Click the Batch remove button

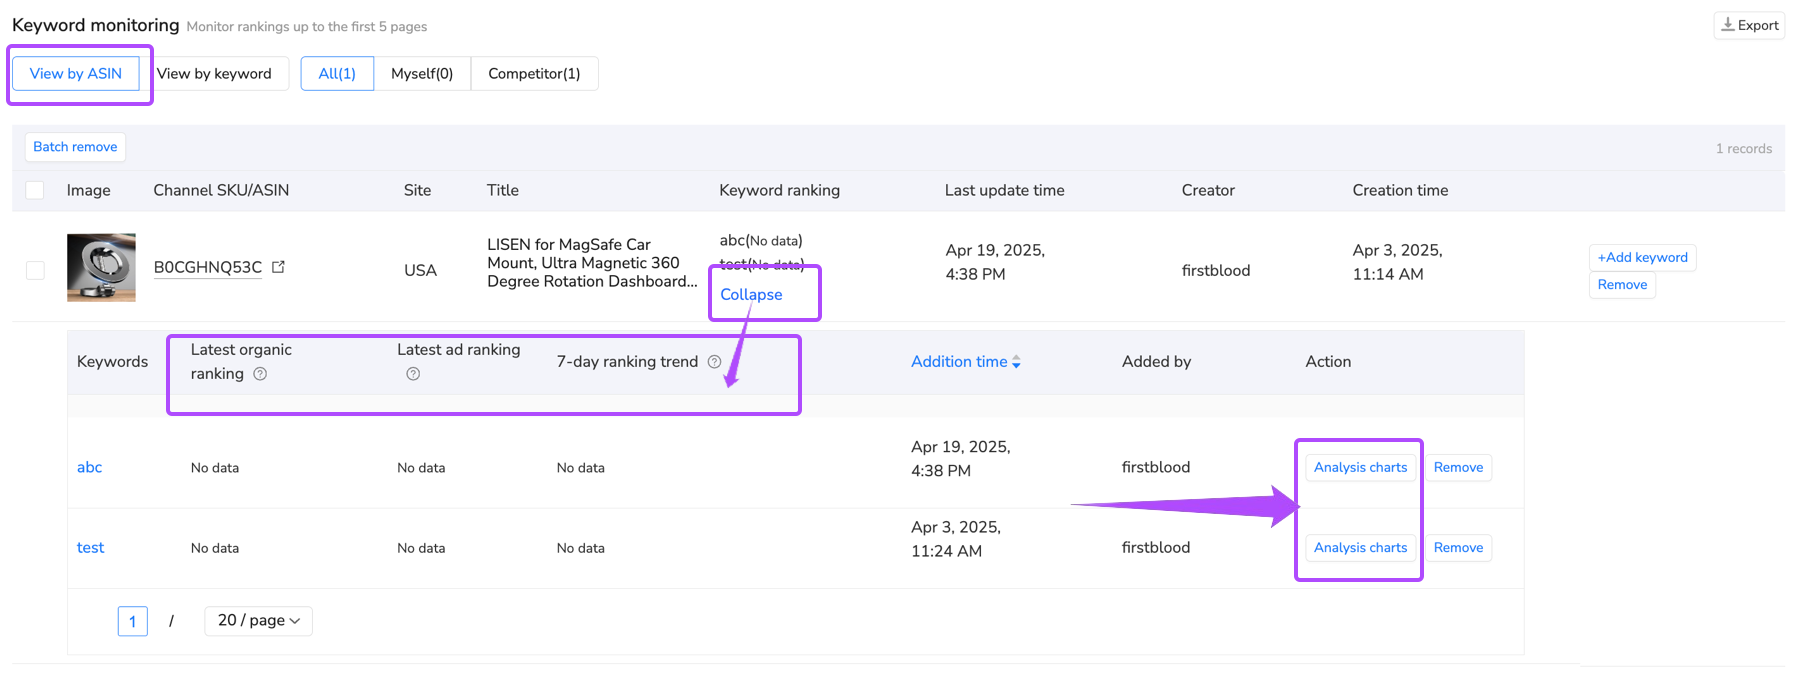coord(75,147)
